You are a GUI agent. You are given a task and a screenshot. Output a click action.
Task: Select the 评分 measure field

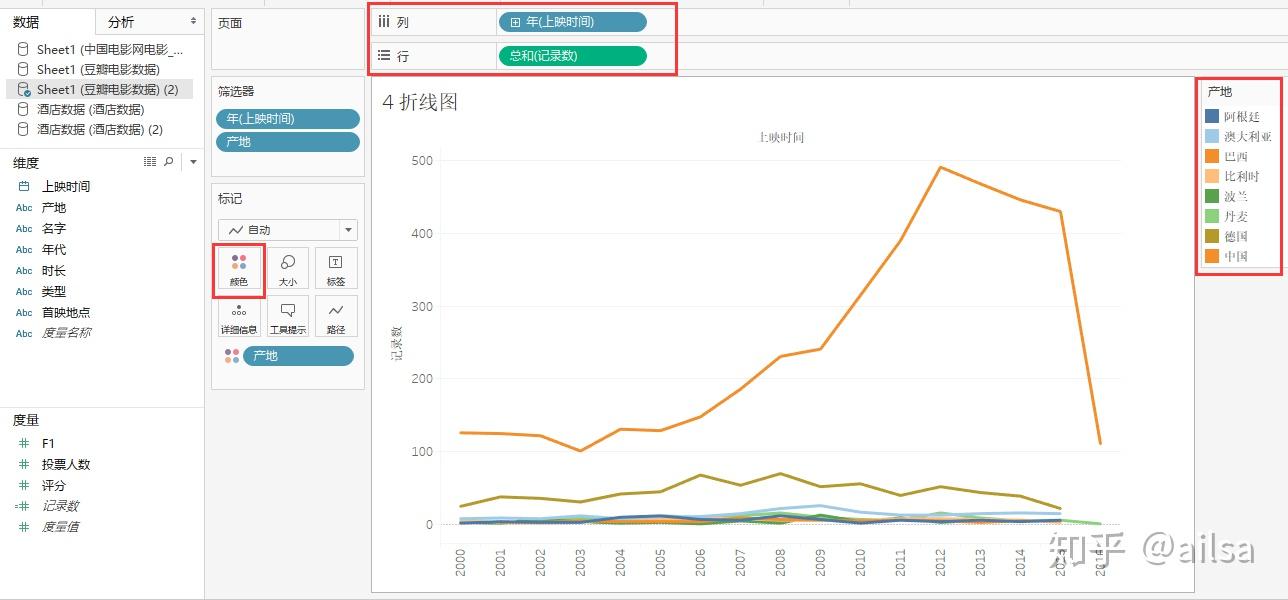(x=54, y=485)
